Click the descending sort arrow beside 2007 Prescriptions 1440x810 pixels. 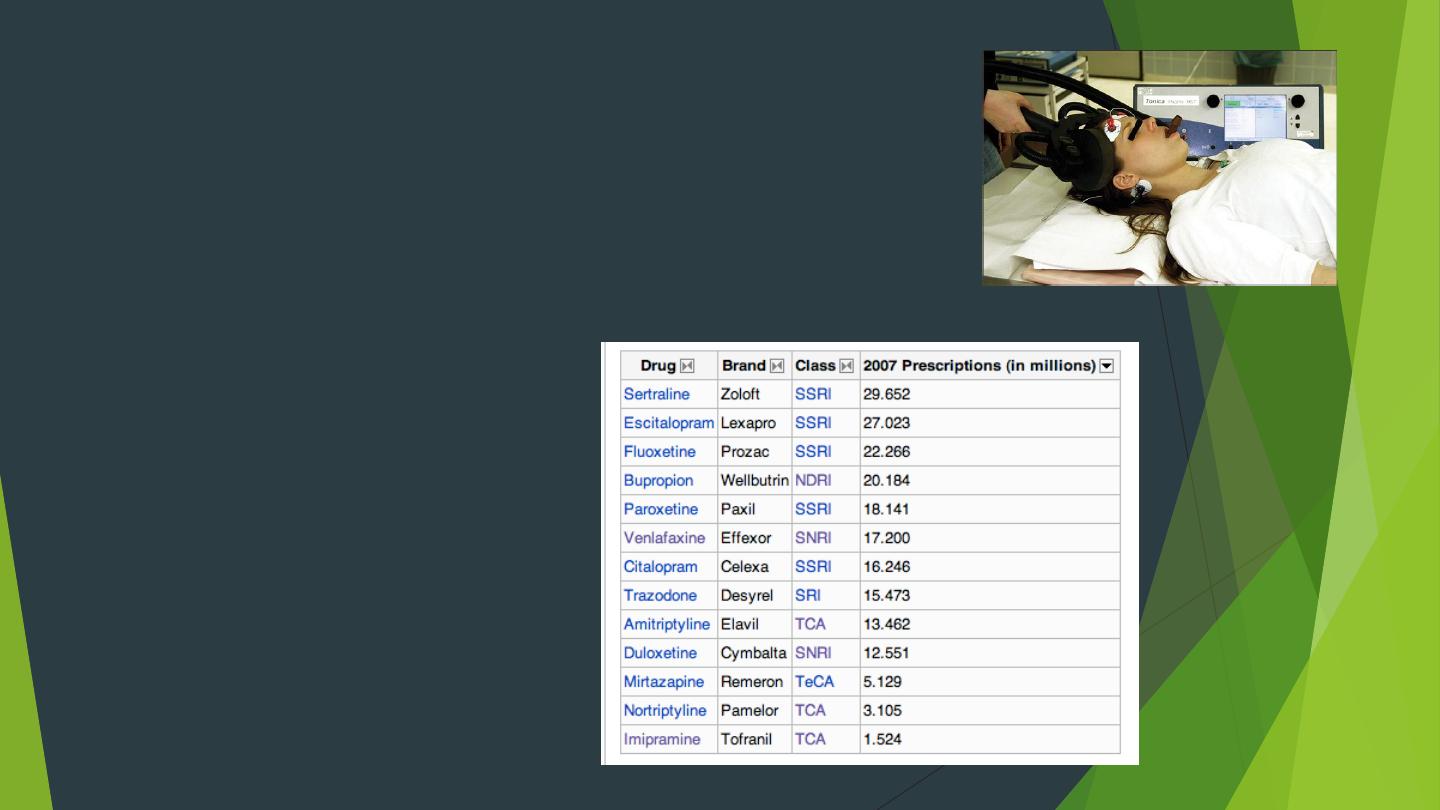pyautogui.click(x=1107, y=366)
